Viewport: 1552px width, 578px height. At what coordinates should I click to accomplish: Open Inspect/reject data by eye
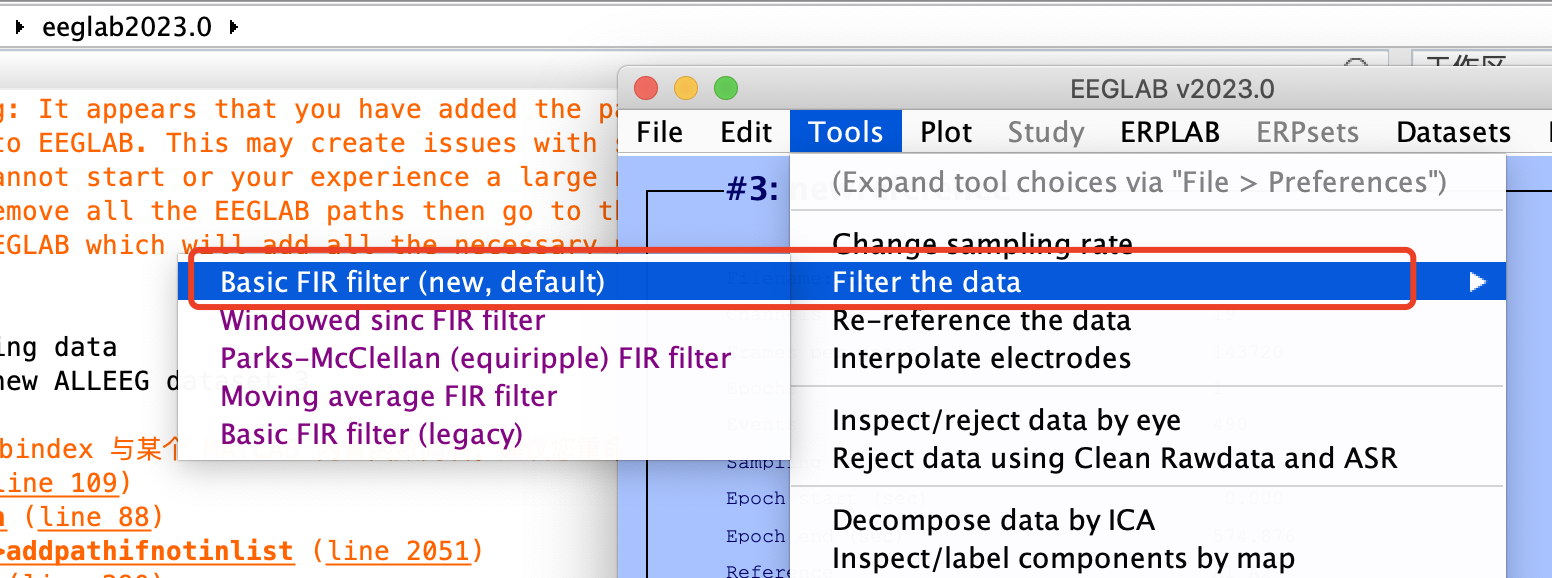click(x=1005, y=421)
